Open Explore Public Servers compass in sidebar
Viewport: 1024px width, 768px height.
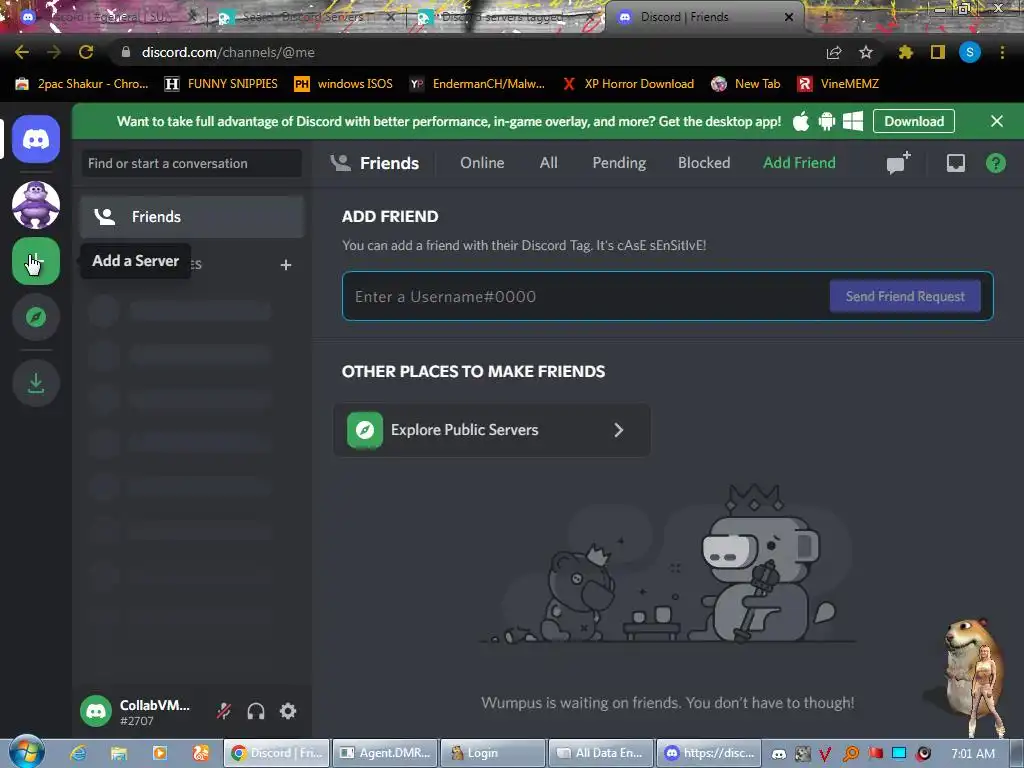point(36,317)
